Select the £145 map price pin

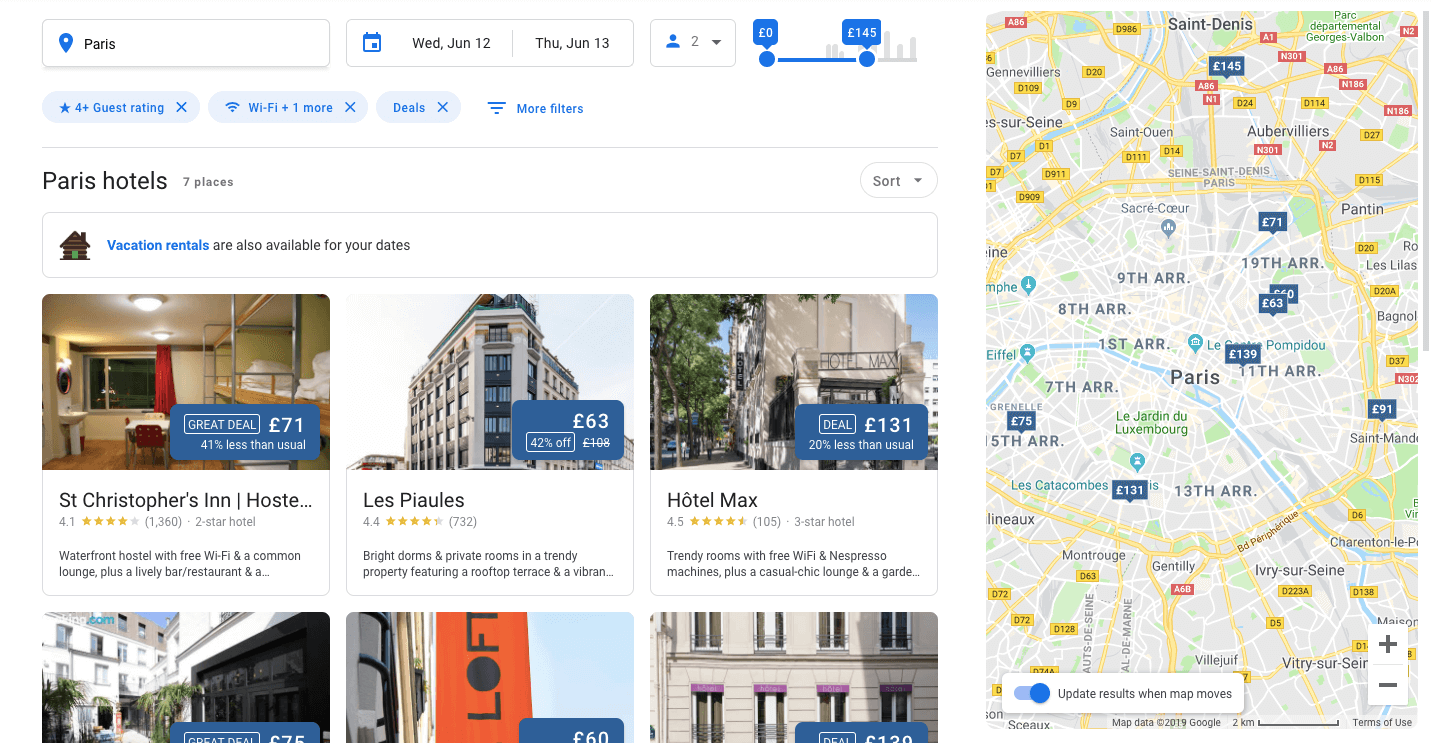pos(1227,67)
